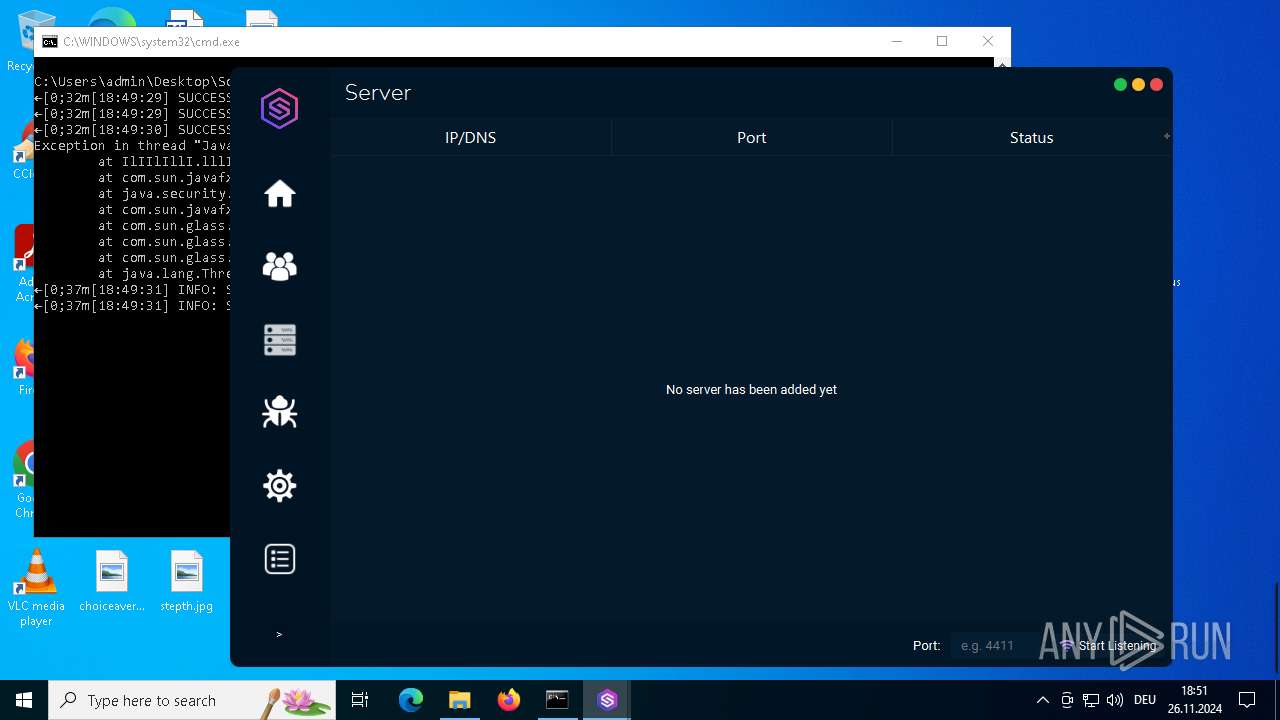
Task: Click the green window control dot
Action: tap(1120, 85)
